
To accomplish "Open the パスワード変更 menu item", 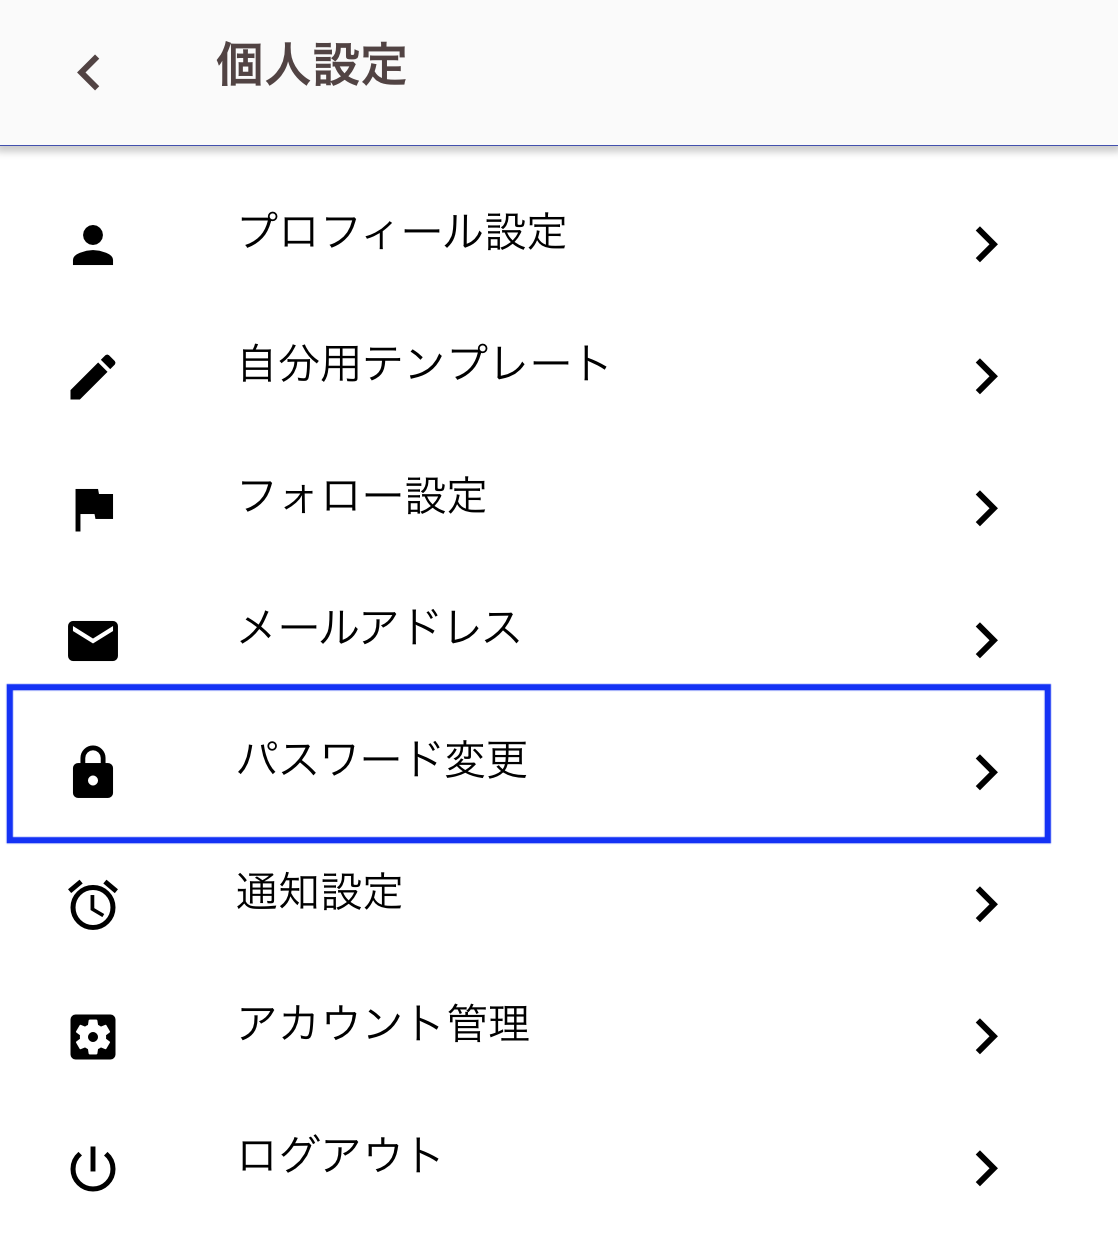I will pos(529,764).
